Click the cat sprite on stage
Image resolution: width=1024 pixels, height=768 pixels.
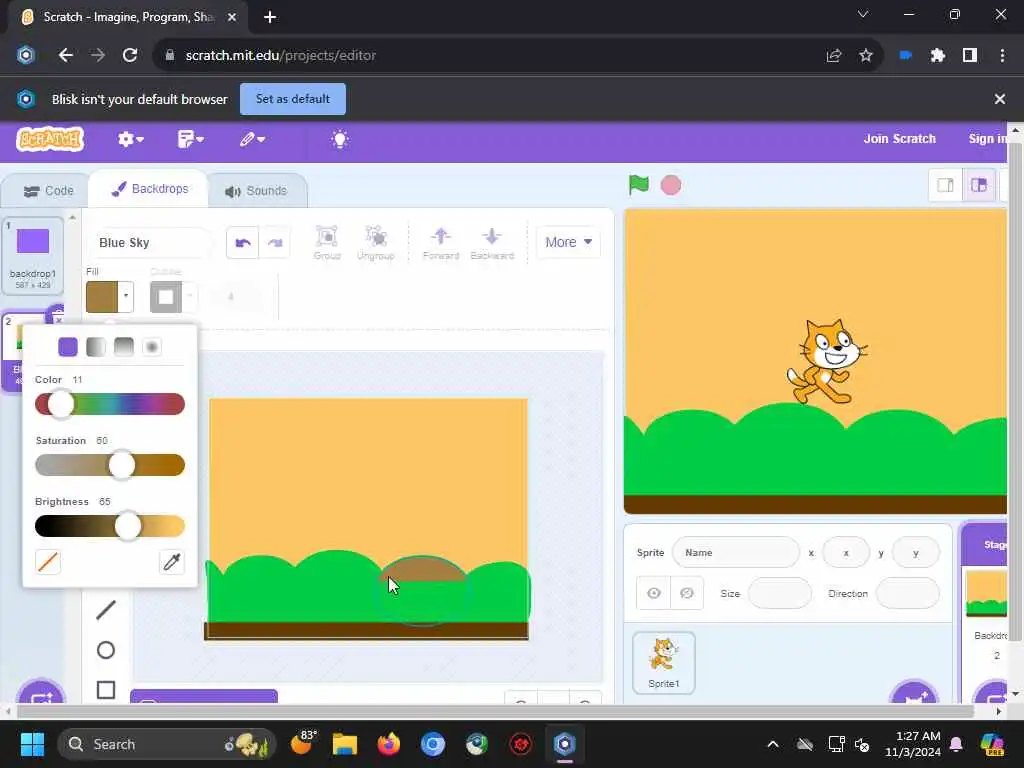click(x=826, y=361)
